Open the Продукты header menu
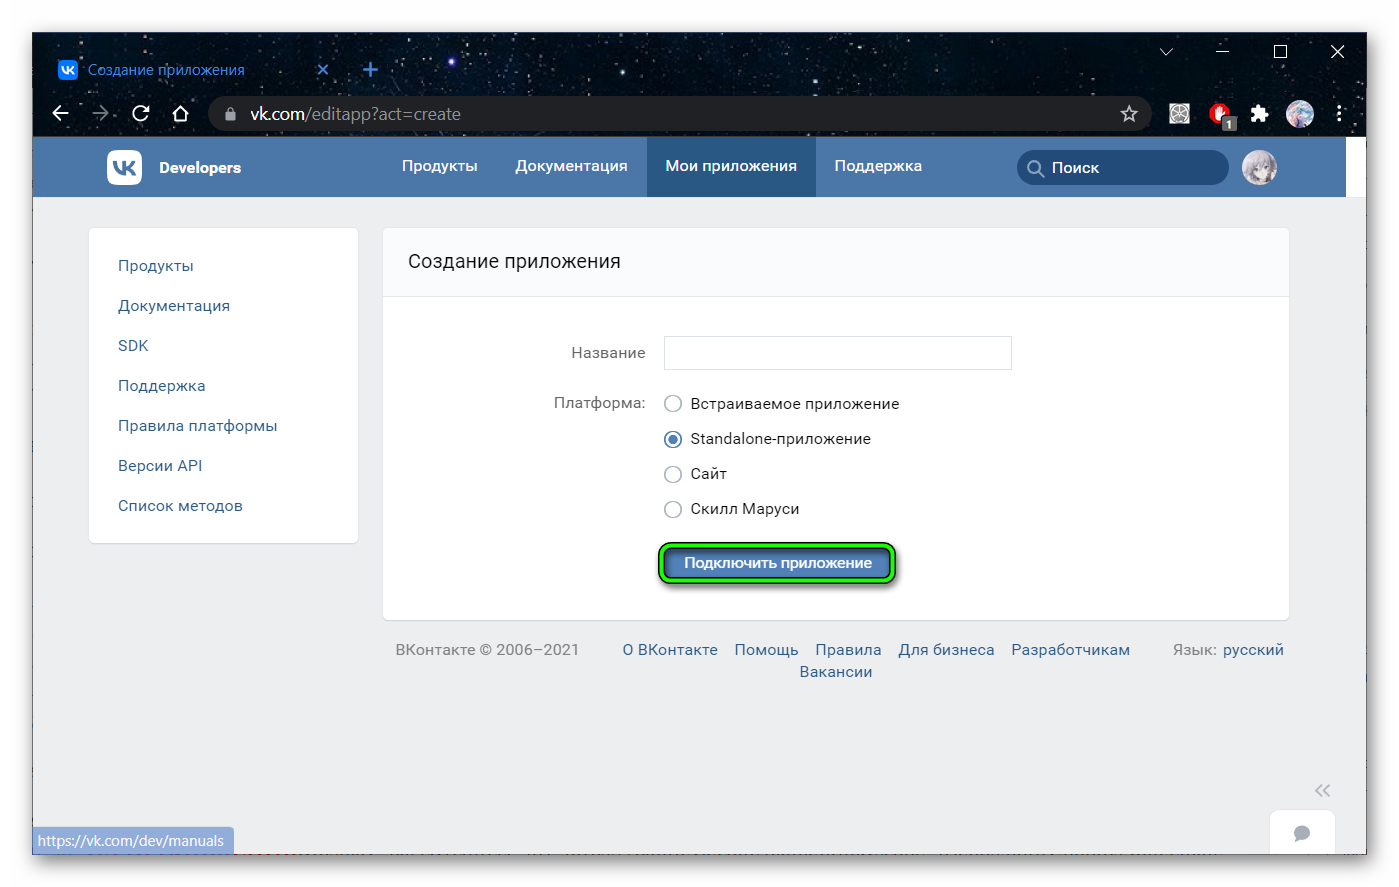 440,166
